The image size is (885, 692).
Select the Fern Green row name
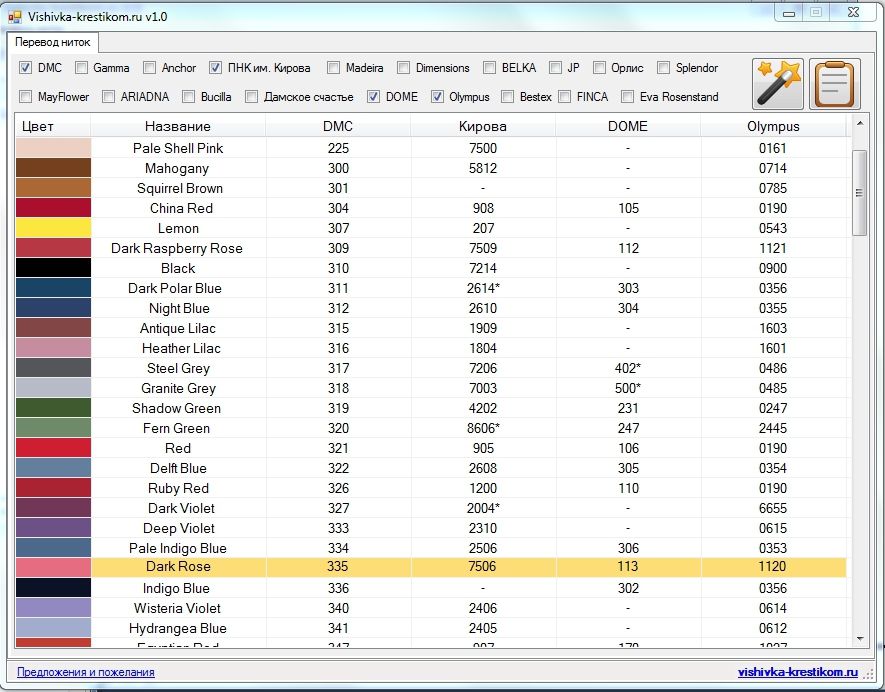pos(176,428)
